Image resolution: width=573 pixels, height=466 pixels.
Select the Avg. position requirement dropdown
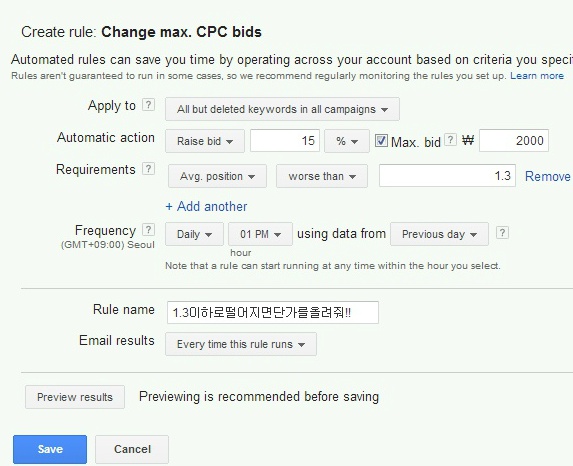click(x=217, y=176)
